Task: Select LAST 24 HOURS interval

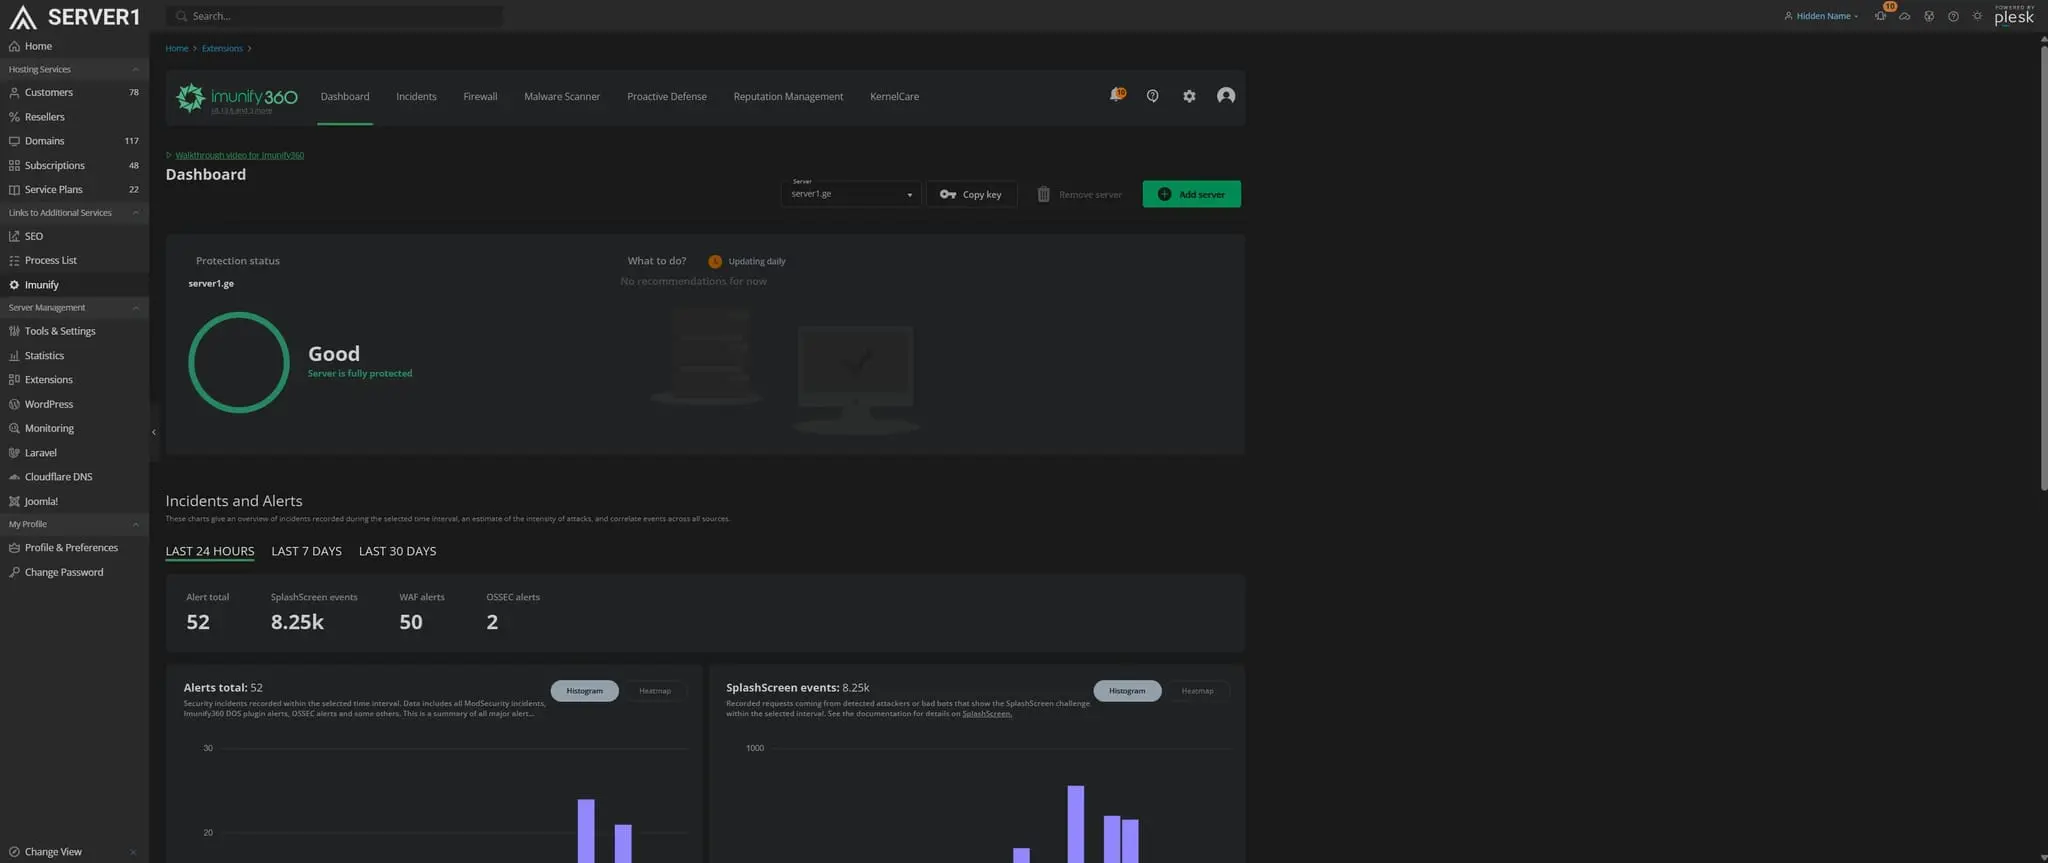Action: pos(210,551)
